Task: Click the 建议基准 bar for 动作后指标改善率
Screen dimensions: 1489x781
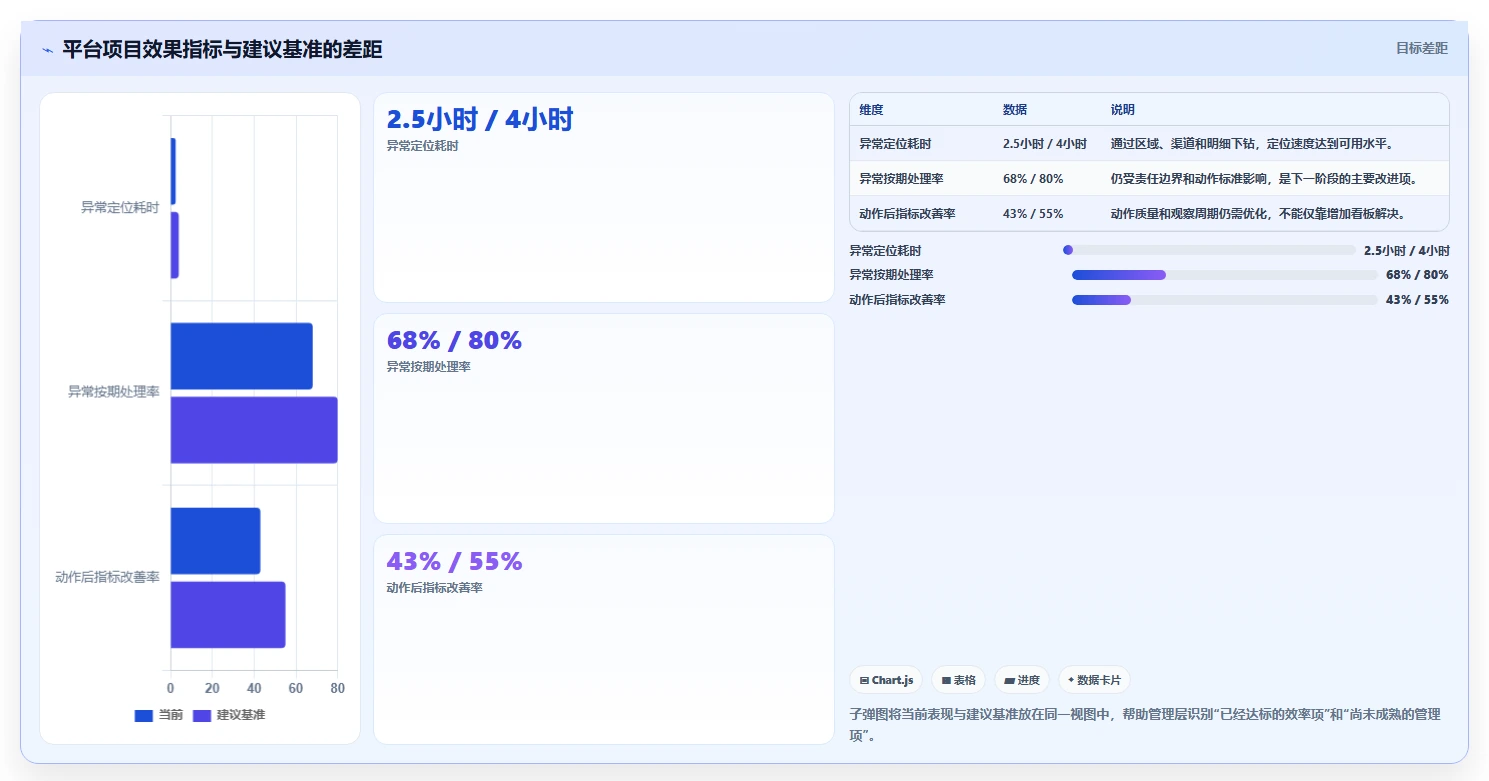Action: point(228,615)
